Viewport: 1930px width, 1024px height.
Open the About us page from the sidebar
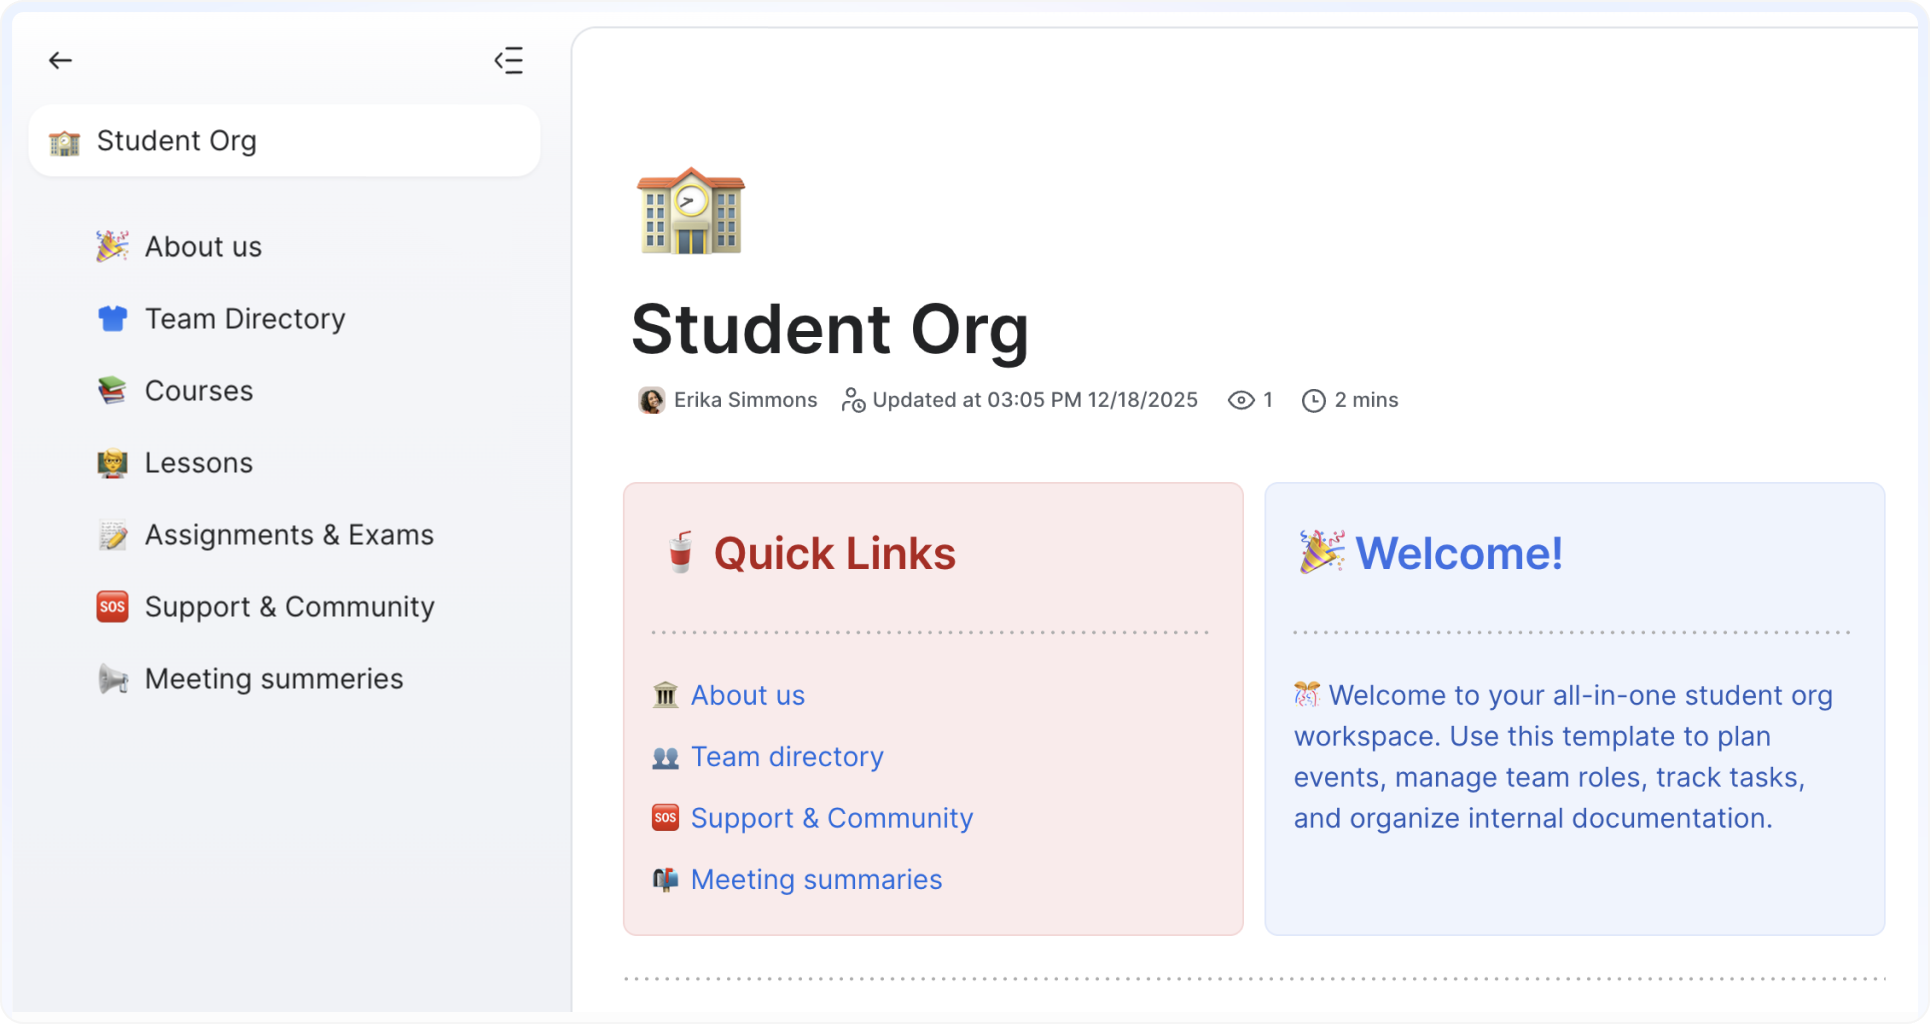point(203,246)
